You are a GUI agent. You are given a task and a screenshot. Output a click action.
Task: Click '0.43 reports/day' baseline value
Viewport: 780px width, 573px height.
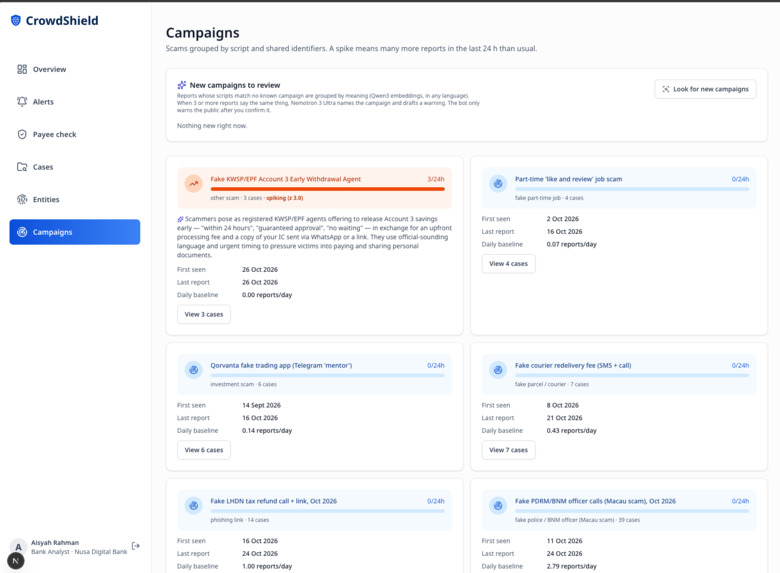pyautogui.click(x=572, y=431)
